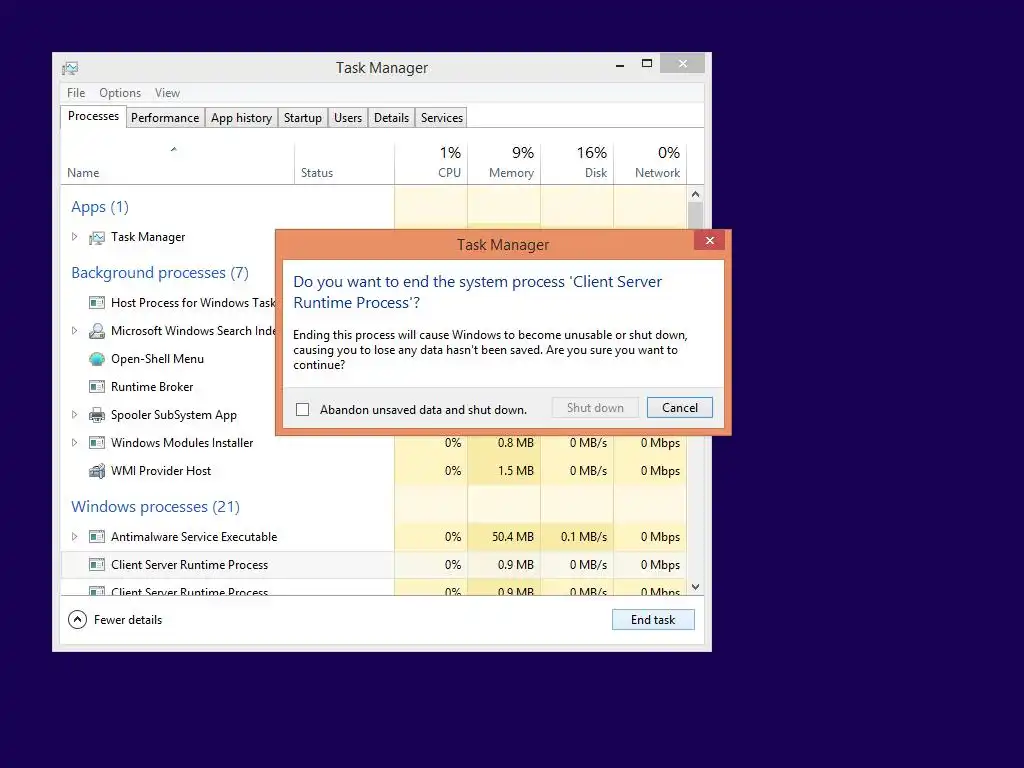Click the 50.4 MB memory value
This screenshot has height=768, width=1024.
pos(513,537)
